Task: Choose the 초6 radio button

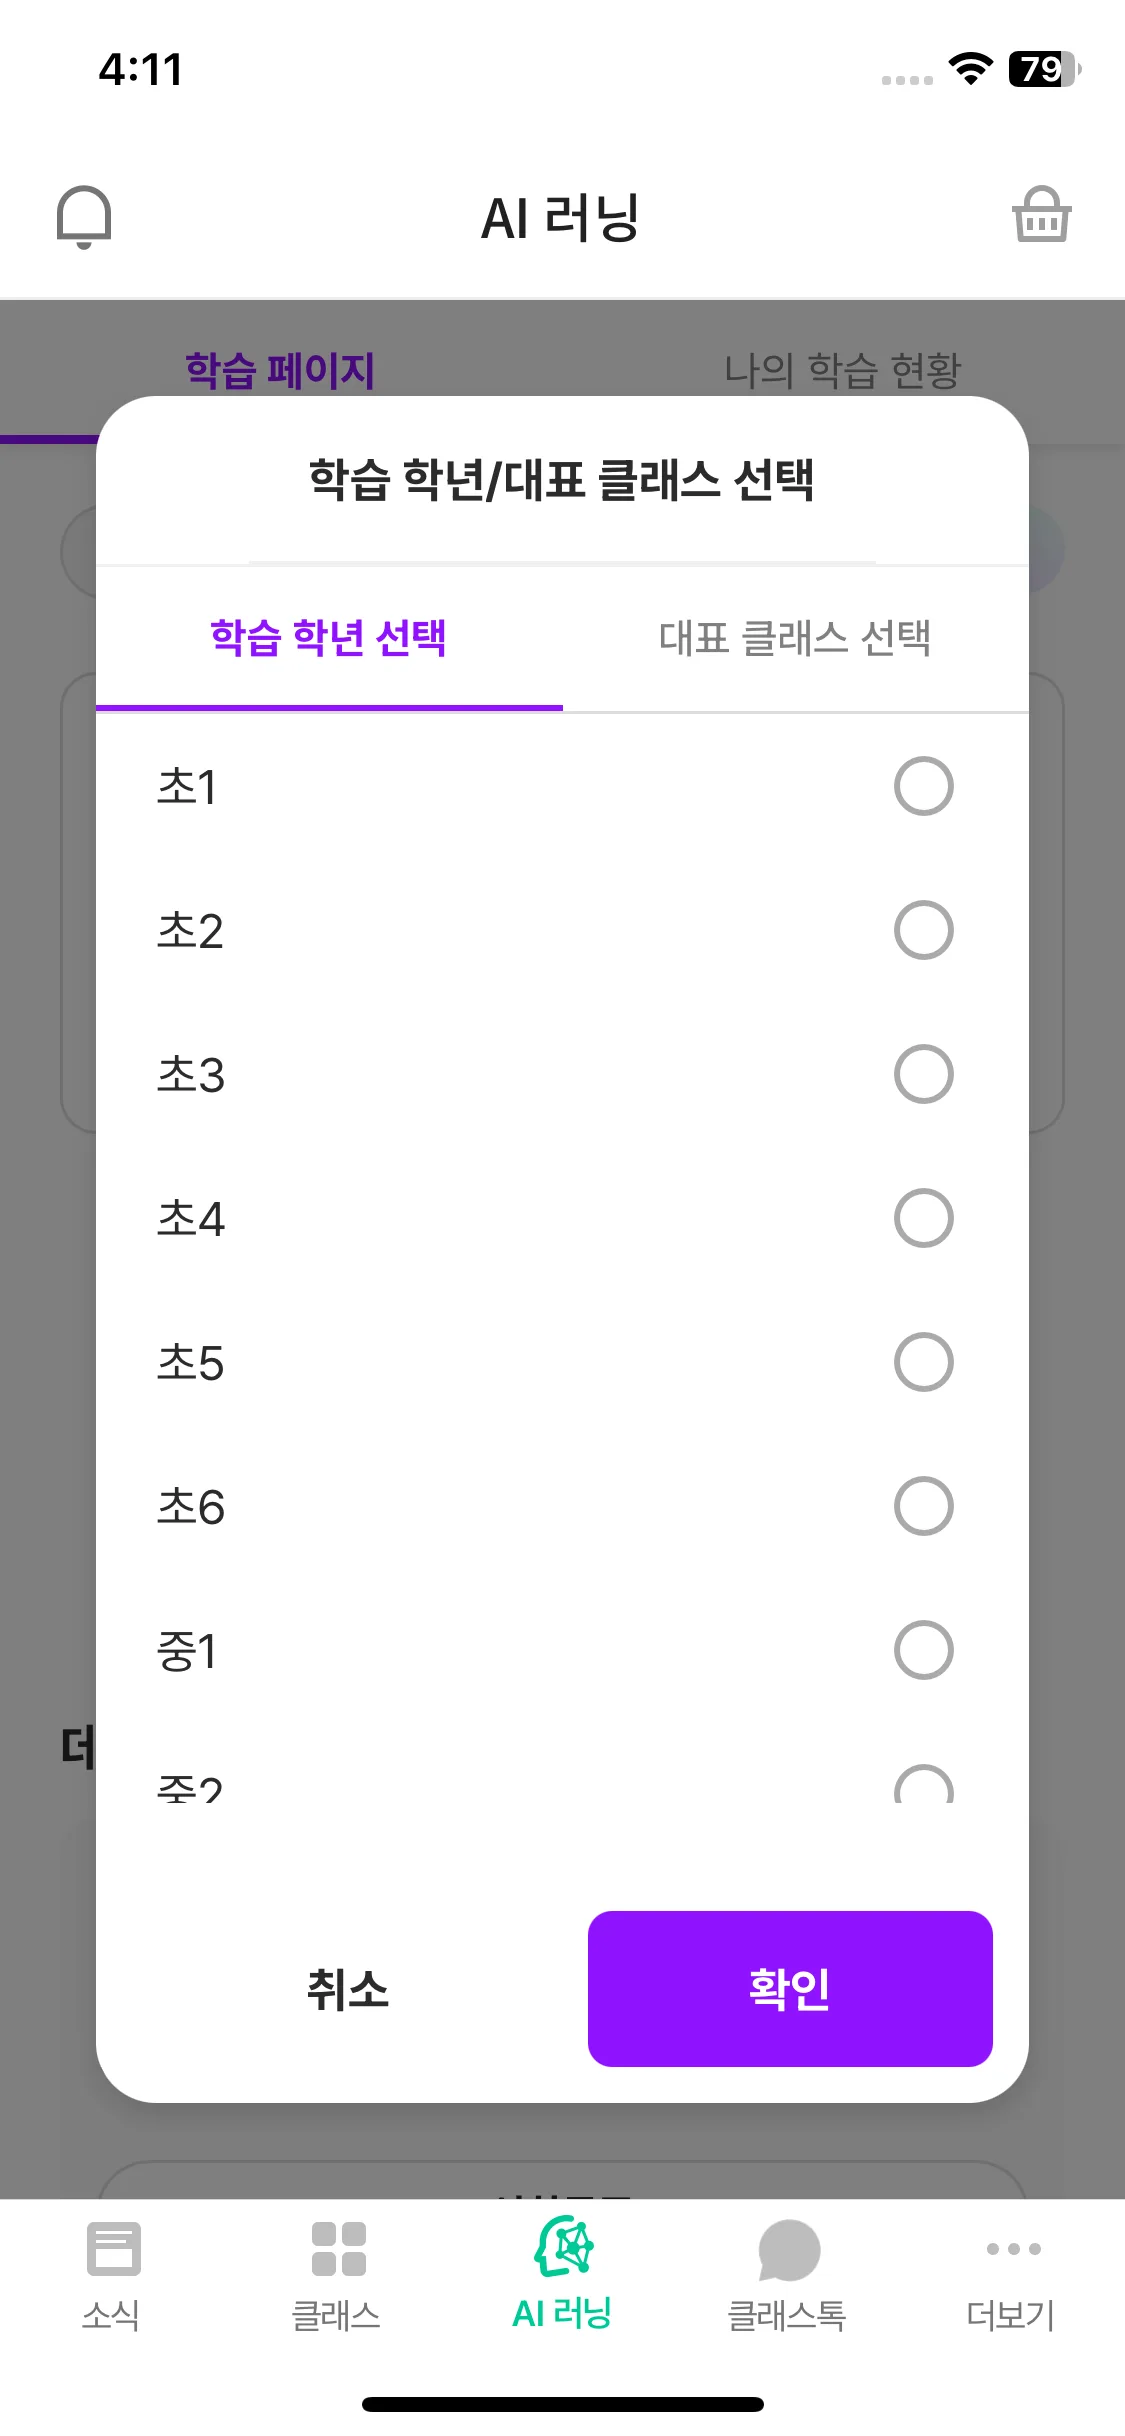Action: point(923,1506)
